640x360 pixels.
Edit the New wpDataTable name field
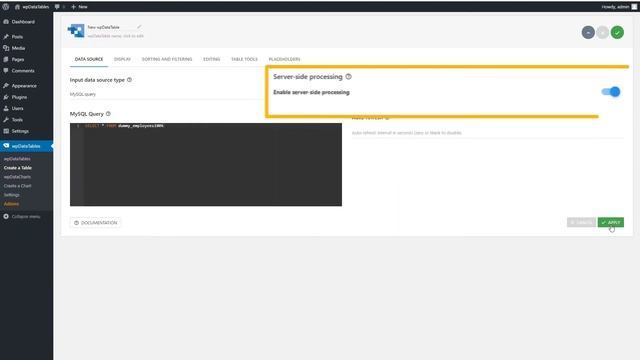(110, 27)
